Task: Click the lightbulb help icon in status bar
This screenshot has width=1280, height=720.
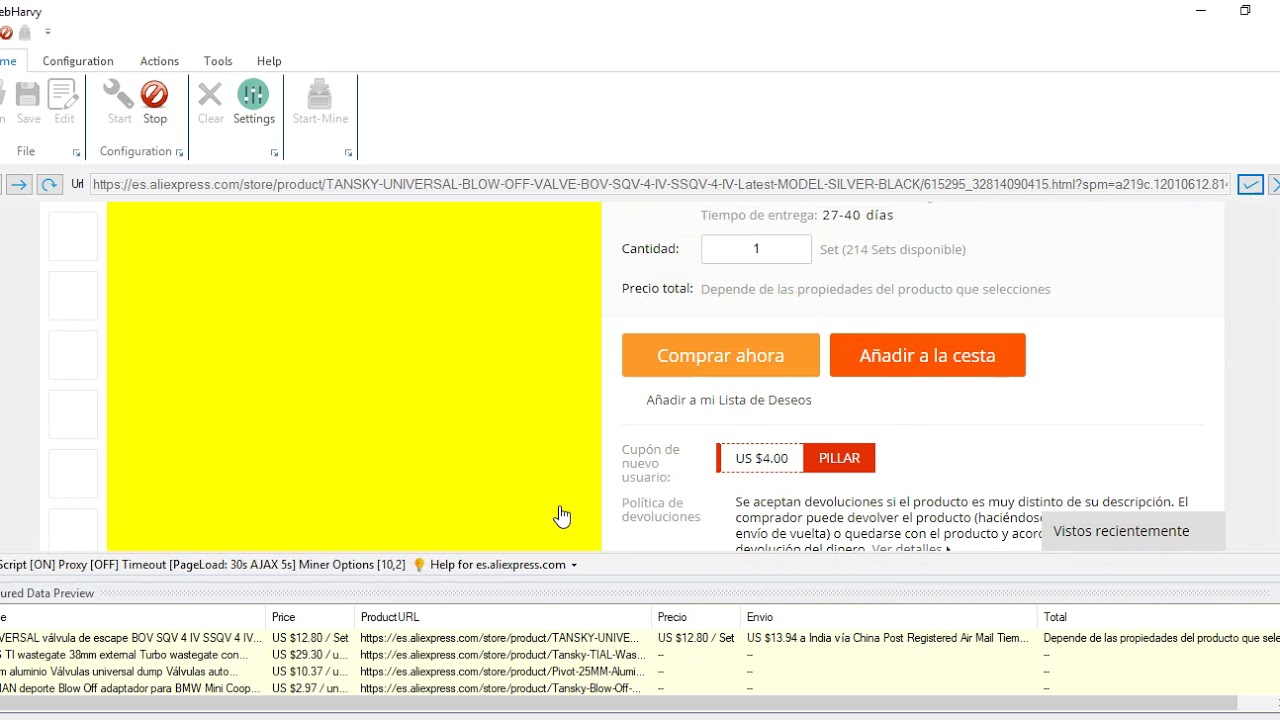Action: (x=419, y=565)
